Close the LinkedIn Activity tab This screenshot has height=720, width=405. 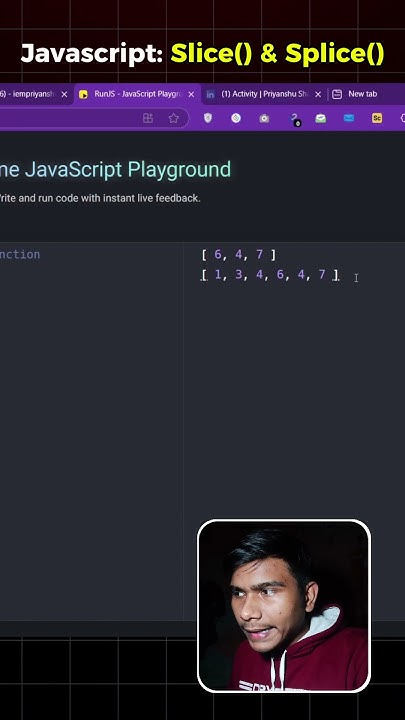[318, 94]
